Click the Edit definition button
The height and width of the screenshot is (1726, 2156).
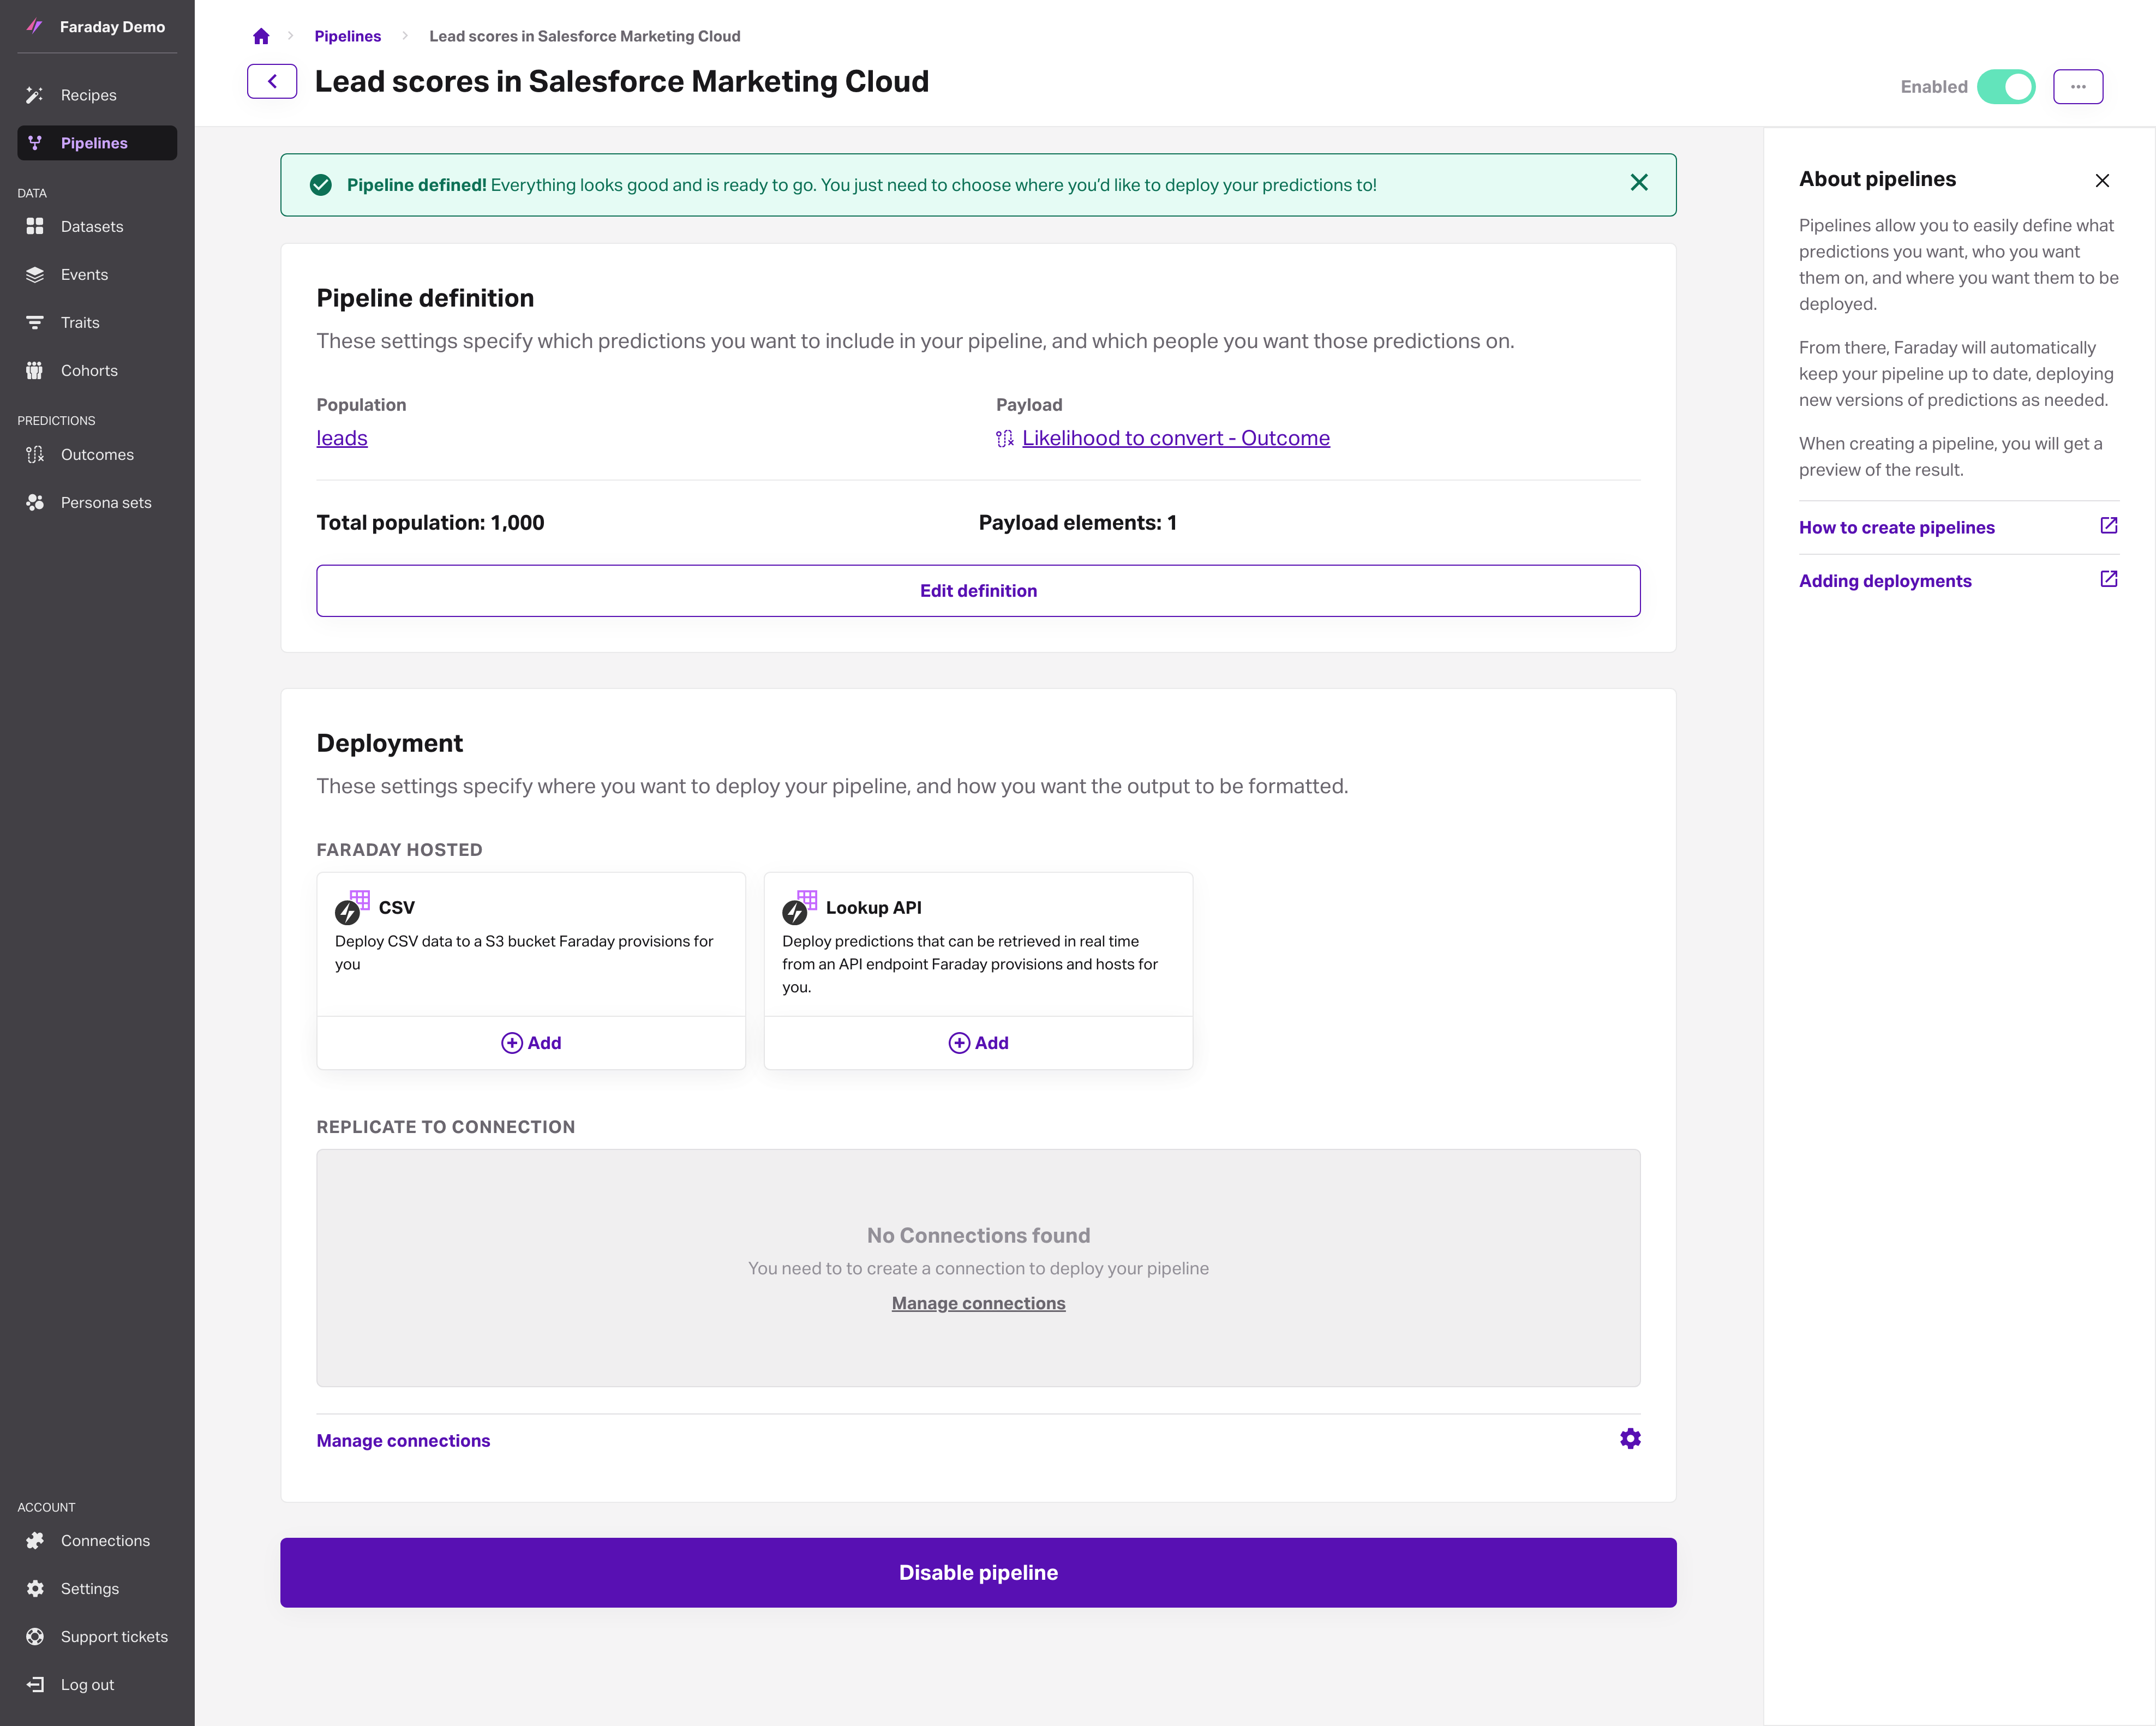[978, 591]
